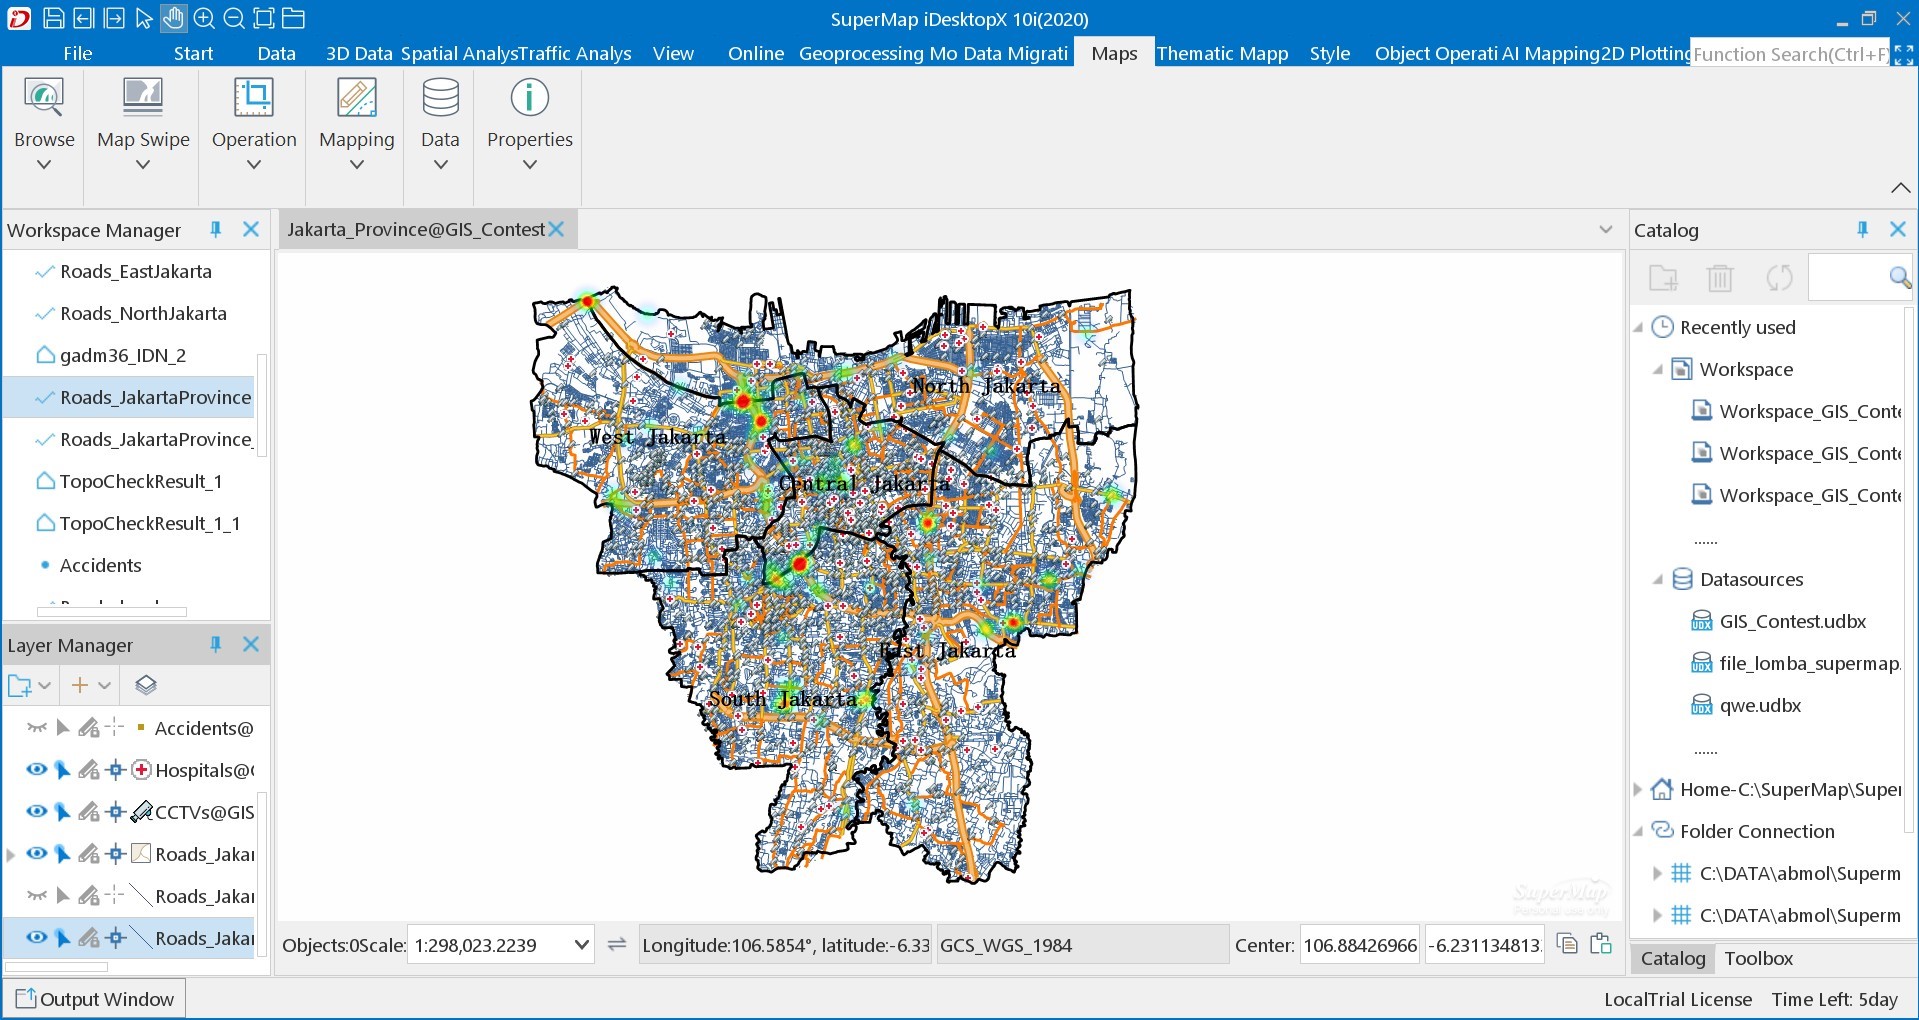Open the File menu
This screenshot has height=1020, width=1919.
(77, 54)
